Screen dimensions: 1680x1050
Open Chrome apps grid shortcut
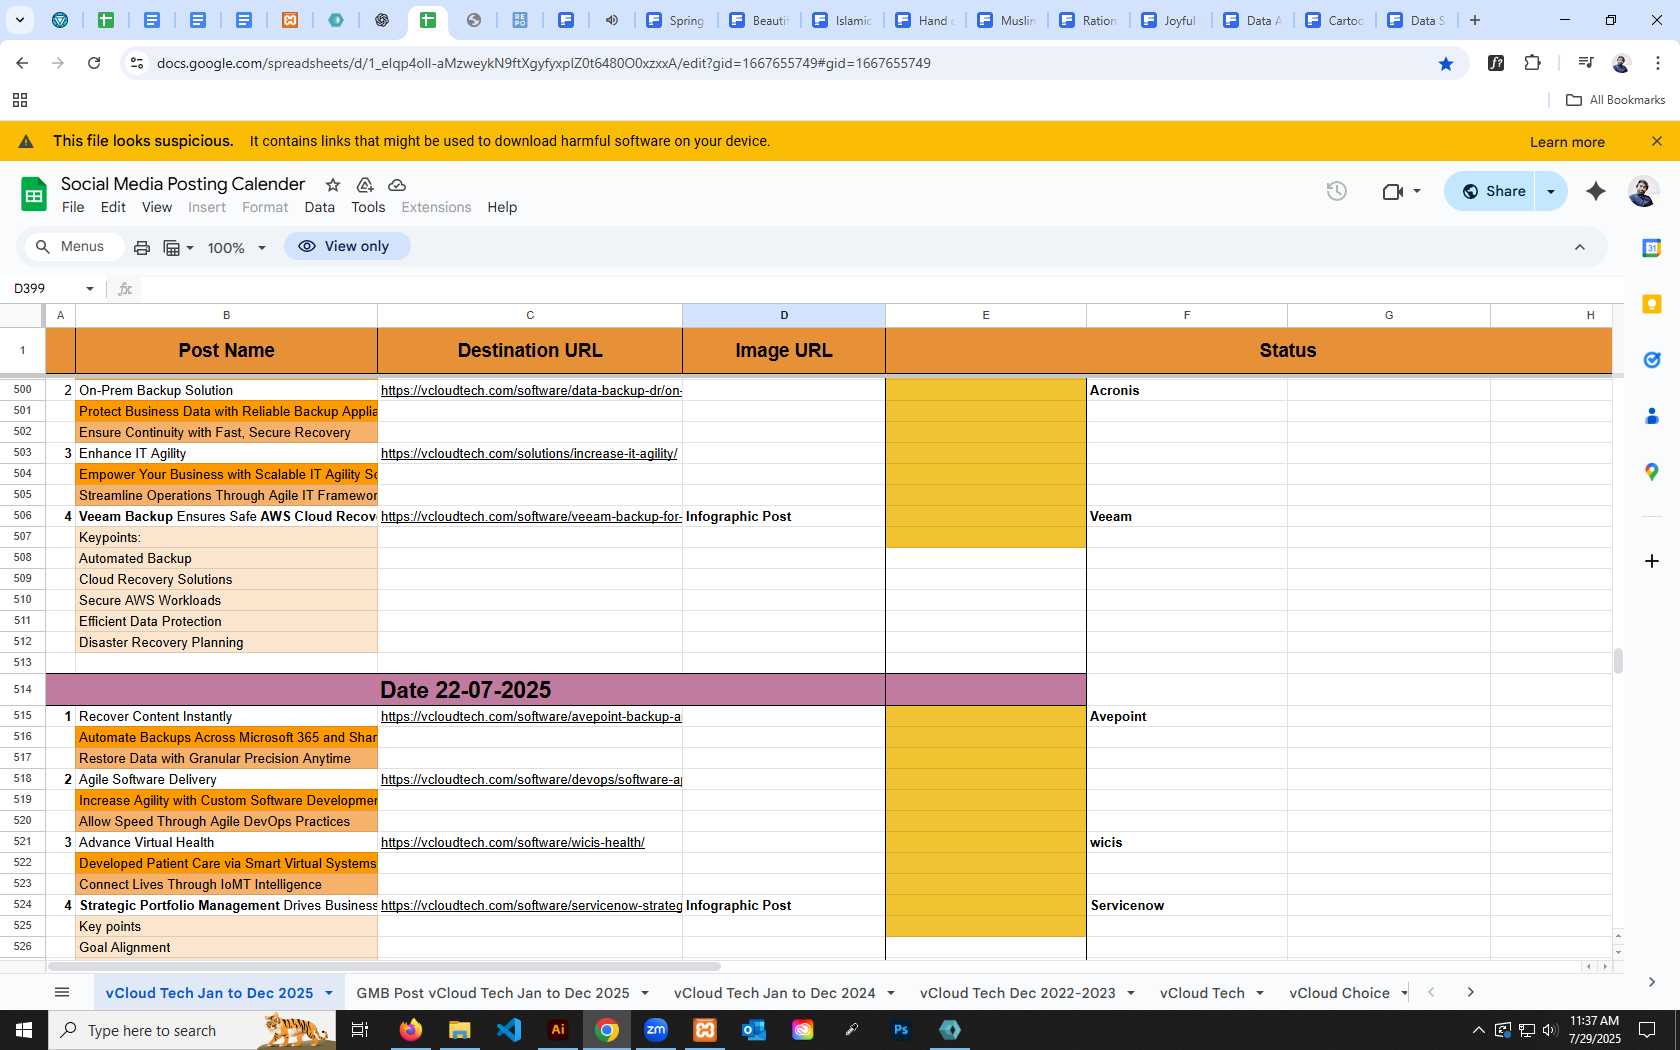coord(19,100)
